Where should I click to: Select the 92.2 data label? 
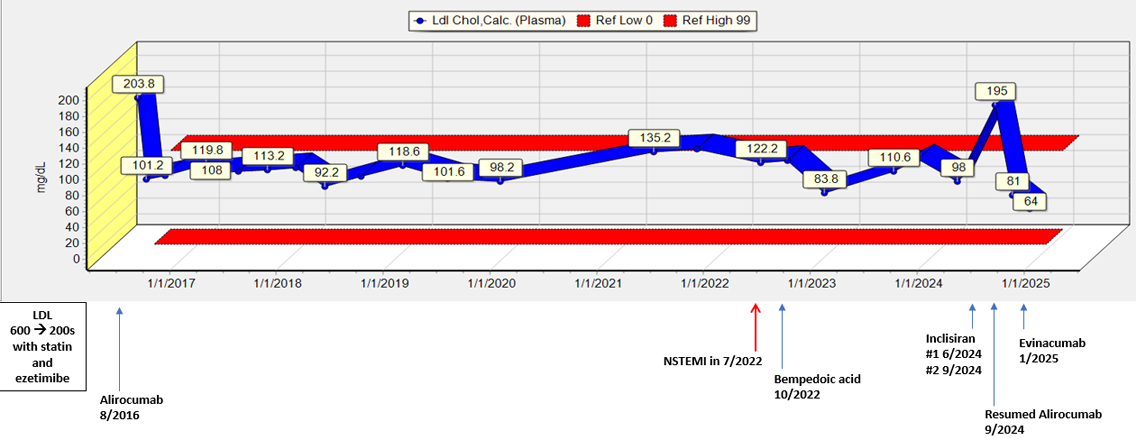324,172
